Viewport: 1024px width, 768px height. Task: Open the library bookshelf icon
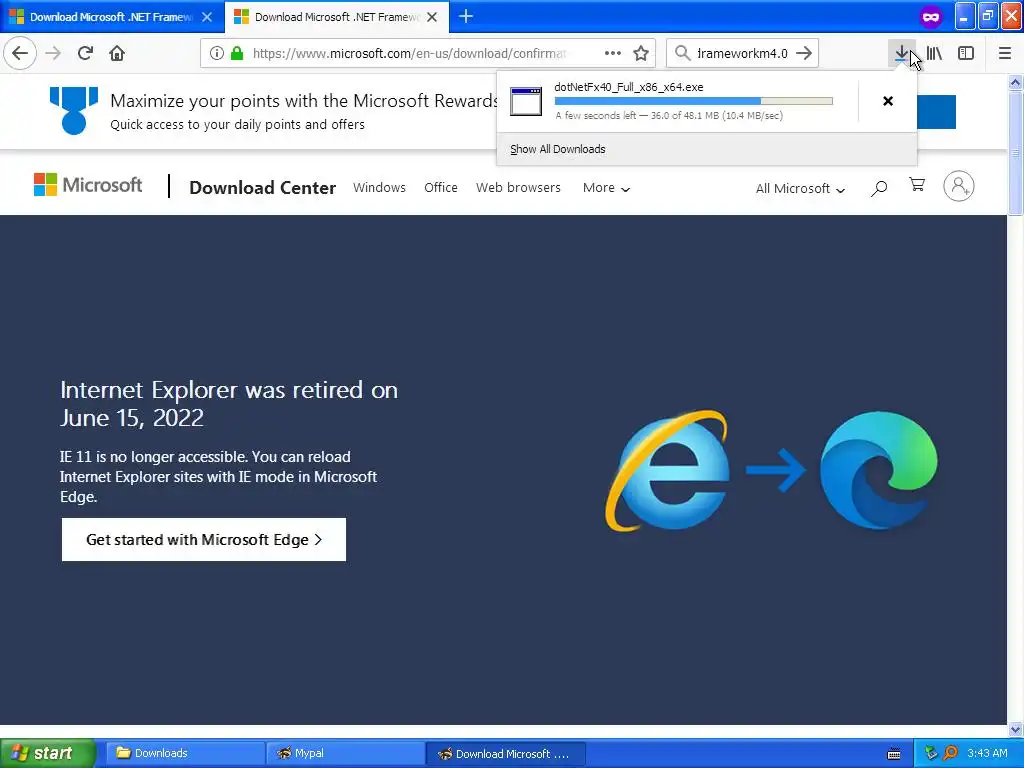coord(934,53)
